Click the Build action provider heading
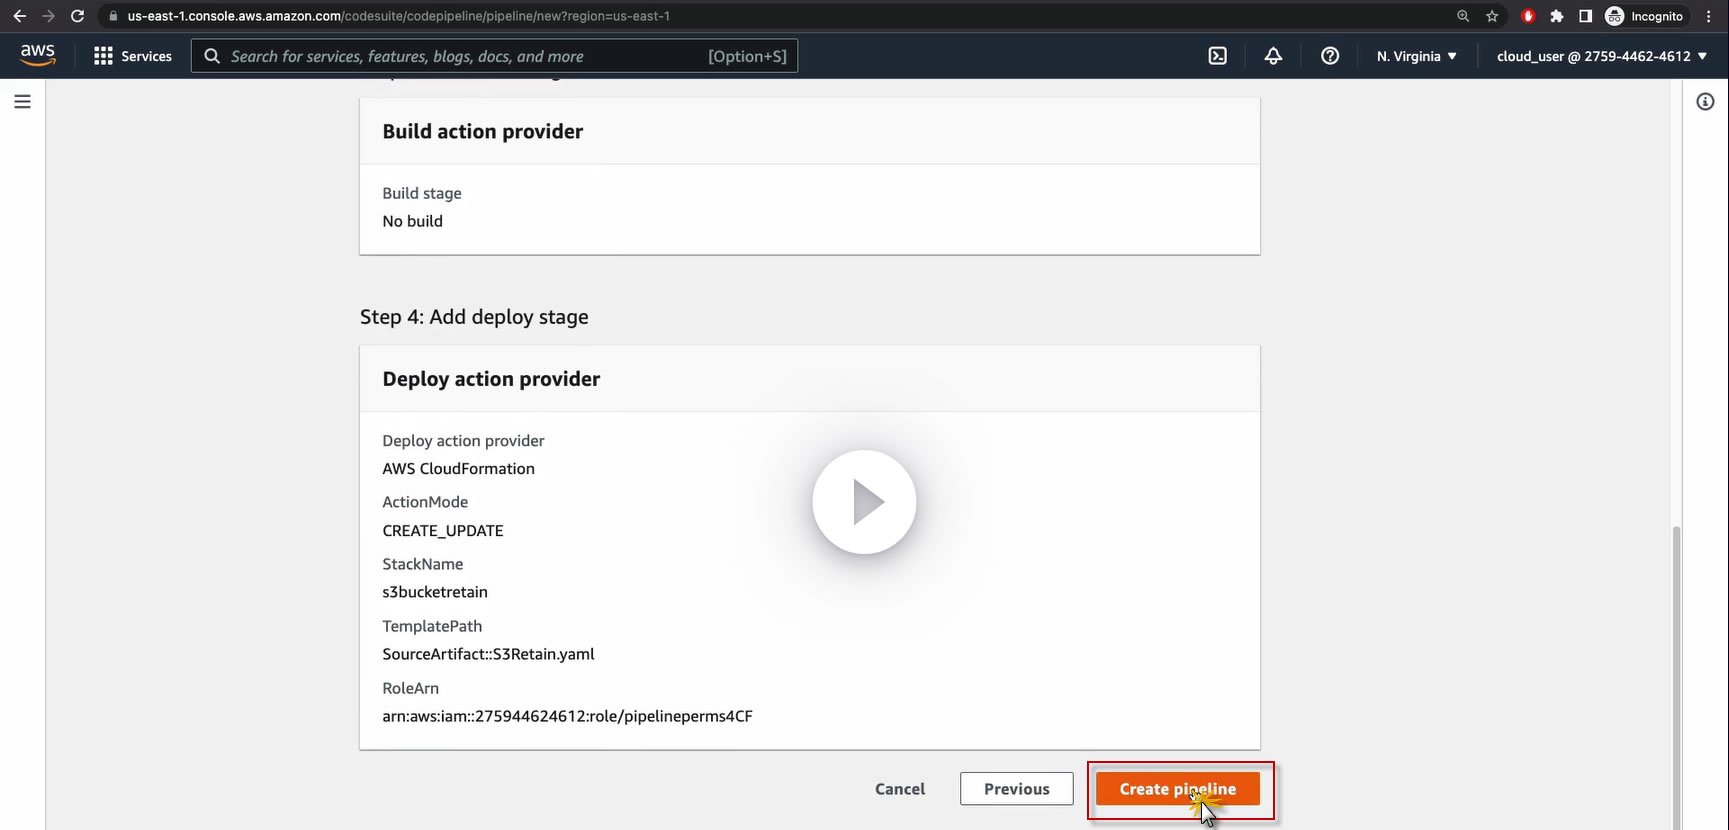Viewport: 1729px width, 830px height. 483,132
